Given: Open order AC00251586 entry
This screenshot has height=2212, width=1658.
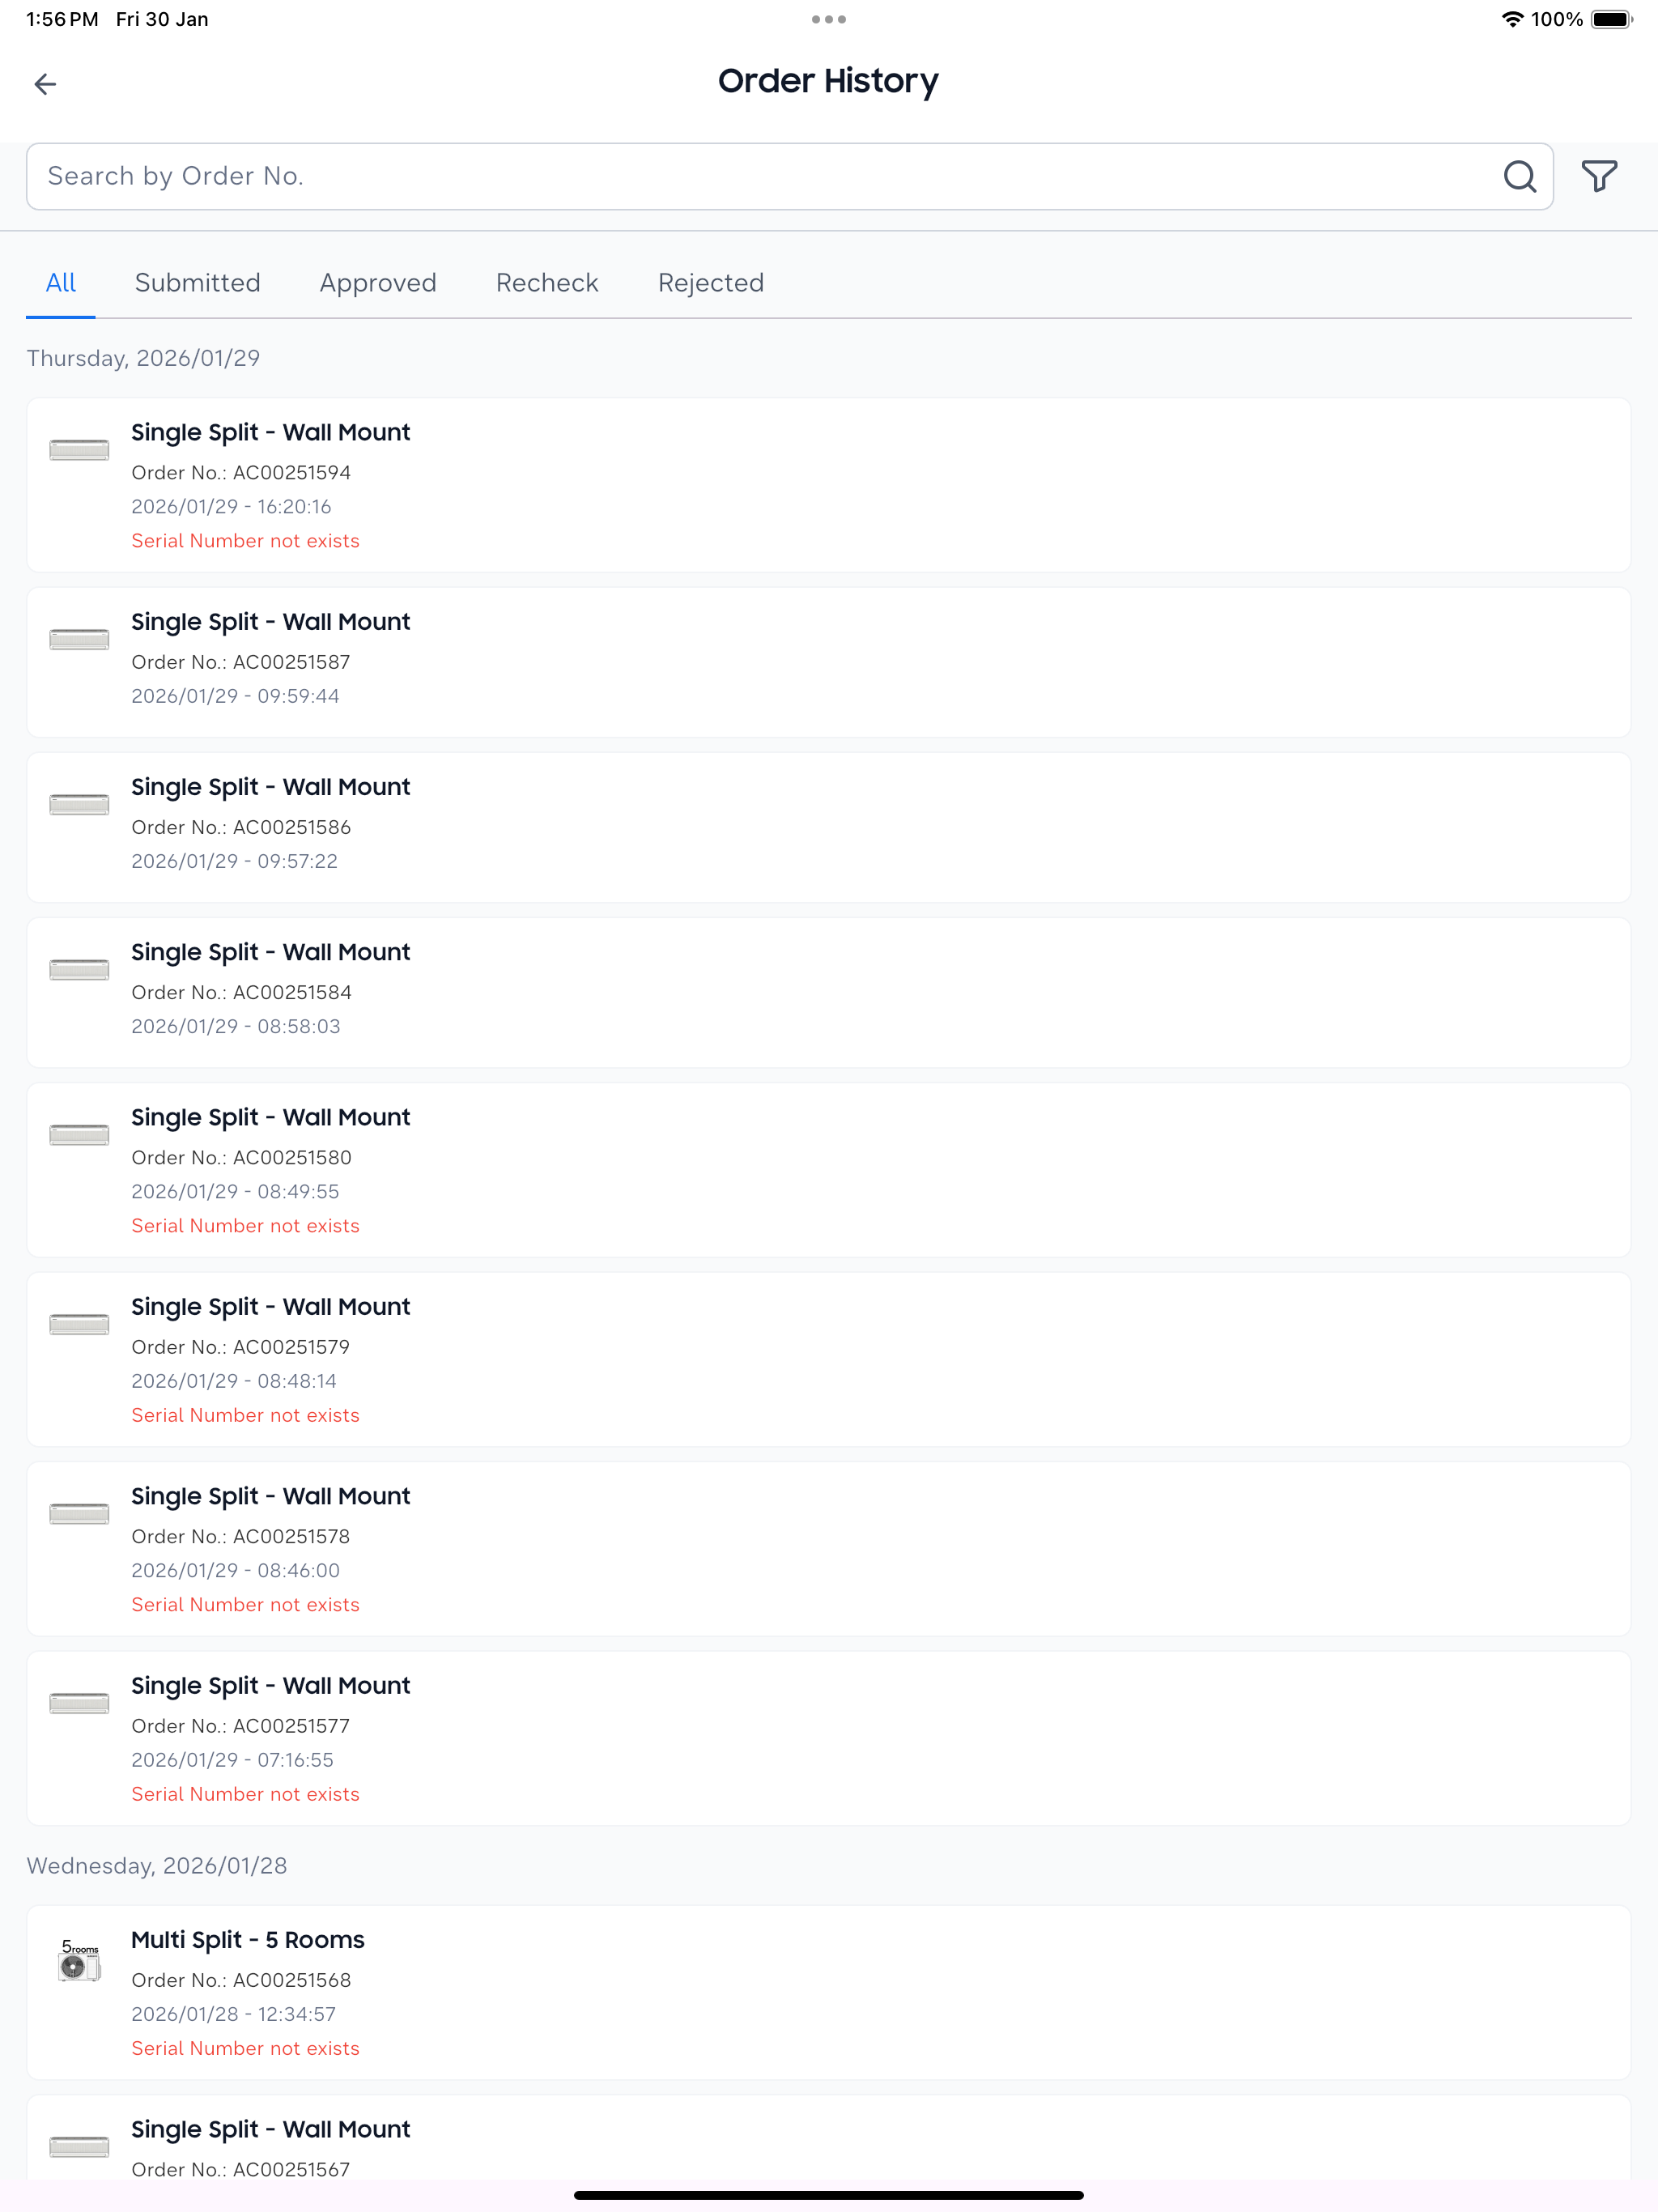Looking at the screenshot, I should [829, 827].
